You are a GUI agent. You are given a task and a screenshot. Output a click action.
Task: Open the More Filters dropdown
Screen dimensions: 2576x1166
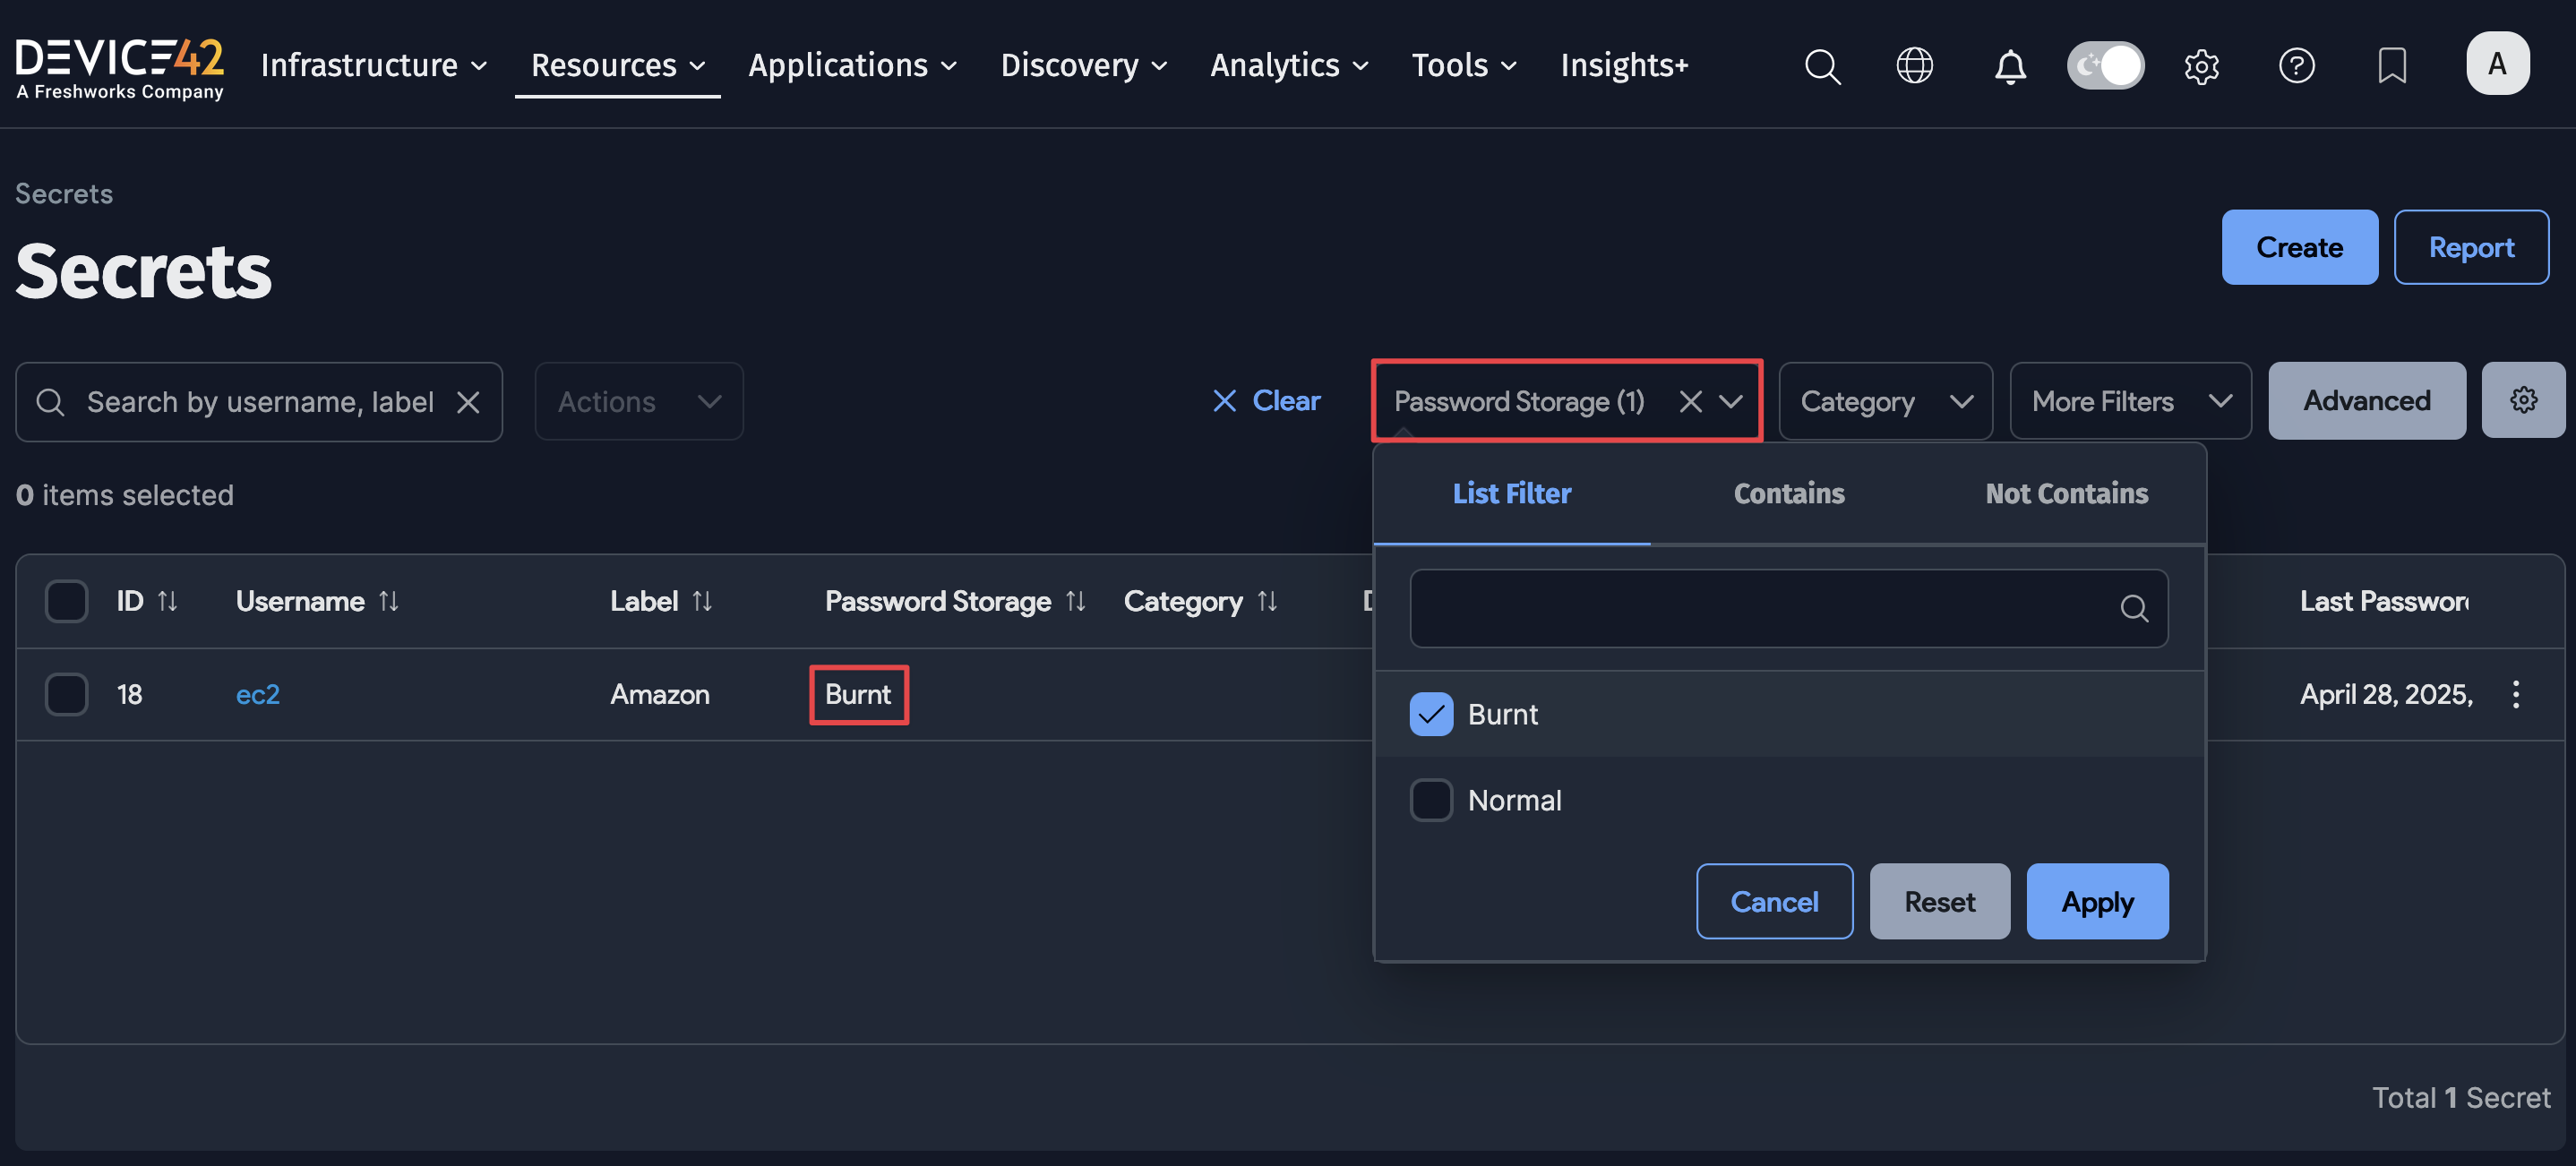point(2130,401)
